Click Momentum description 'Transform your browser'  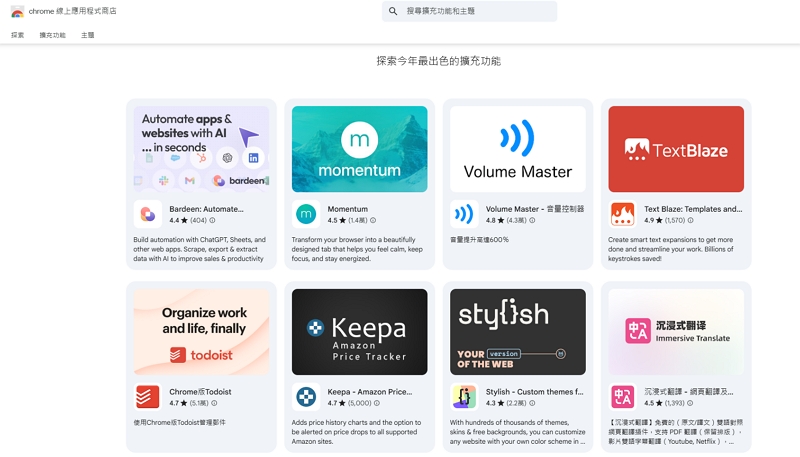tap(357, 249)
